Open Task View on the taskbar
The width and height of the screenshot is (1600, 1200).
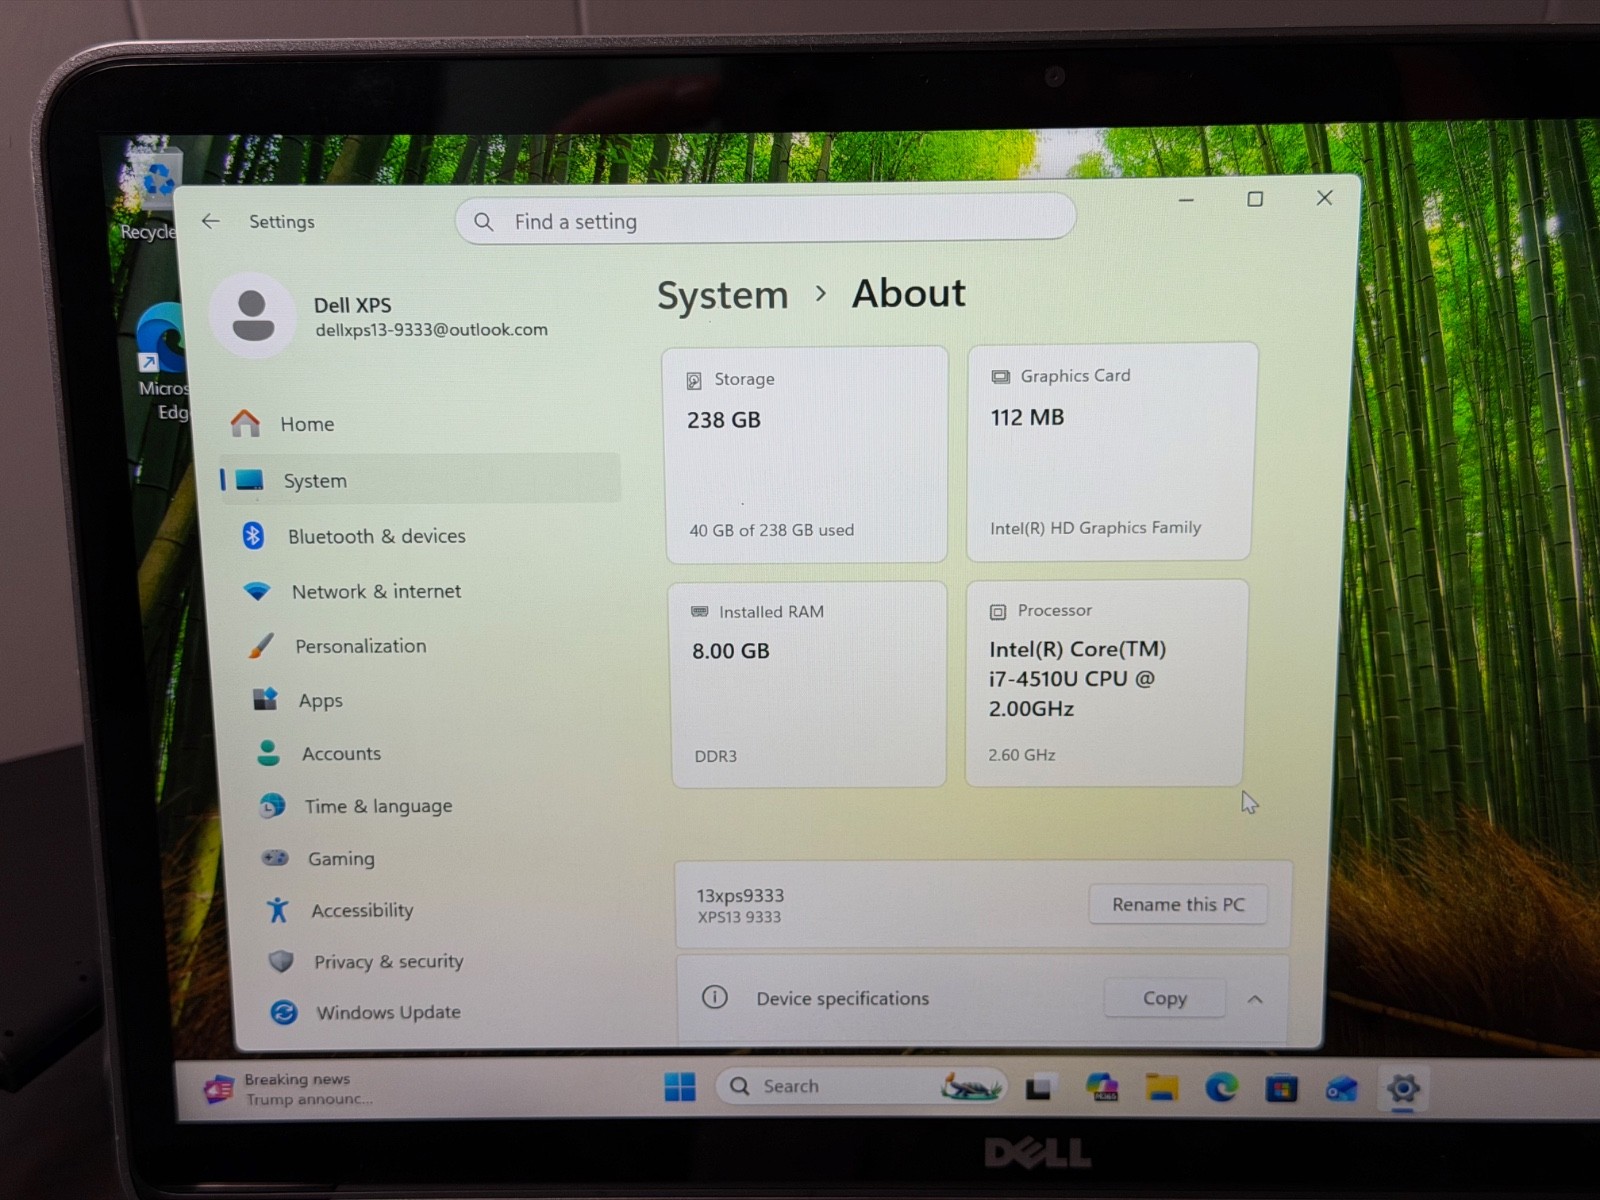[x=1040, y=1087]
